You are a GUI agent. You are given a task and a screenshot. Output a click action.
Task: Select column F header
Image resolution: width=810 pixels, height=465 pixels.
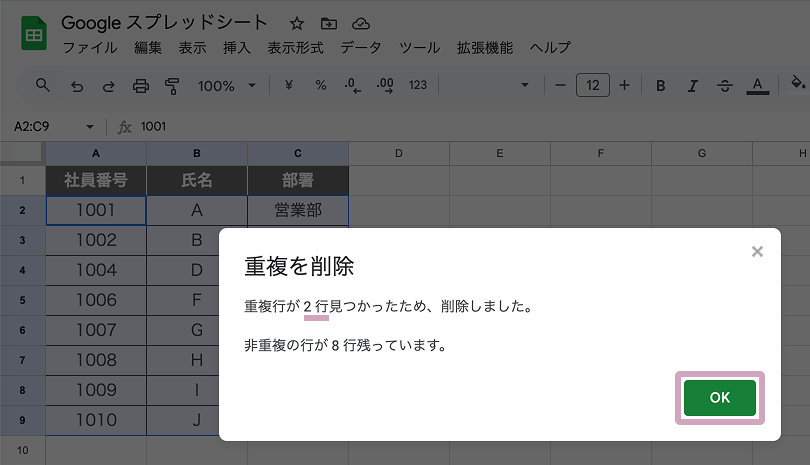click(x=601, y=153)
